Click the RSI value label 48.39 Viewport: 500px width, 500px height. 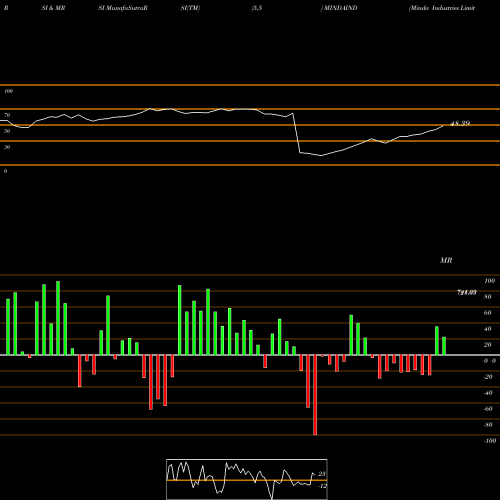pyautogui.click(x=460, y=123)
